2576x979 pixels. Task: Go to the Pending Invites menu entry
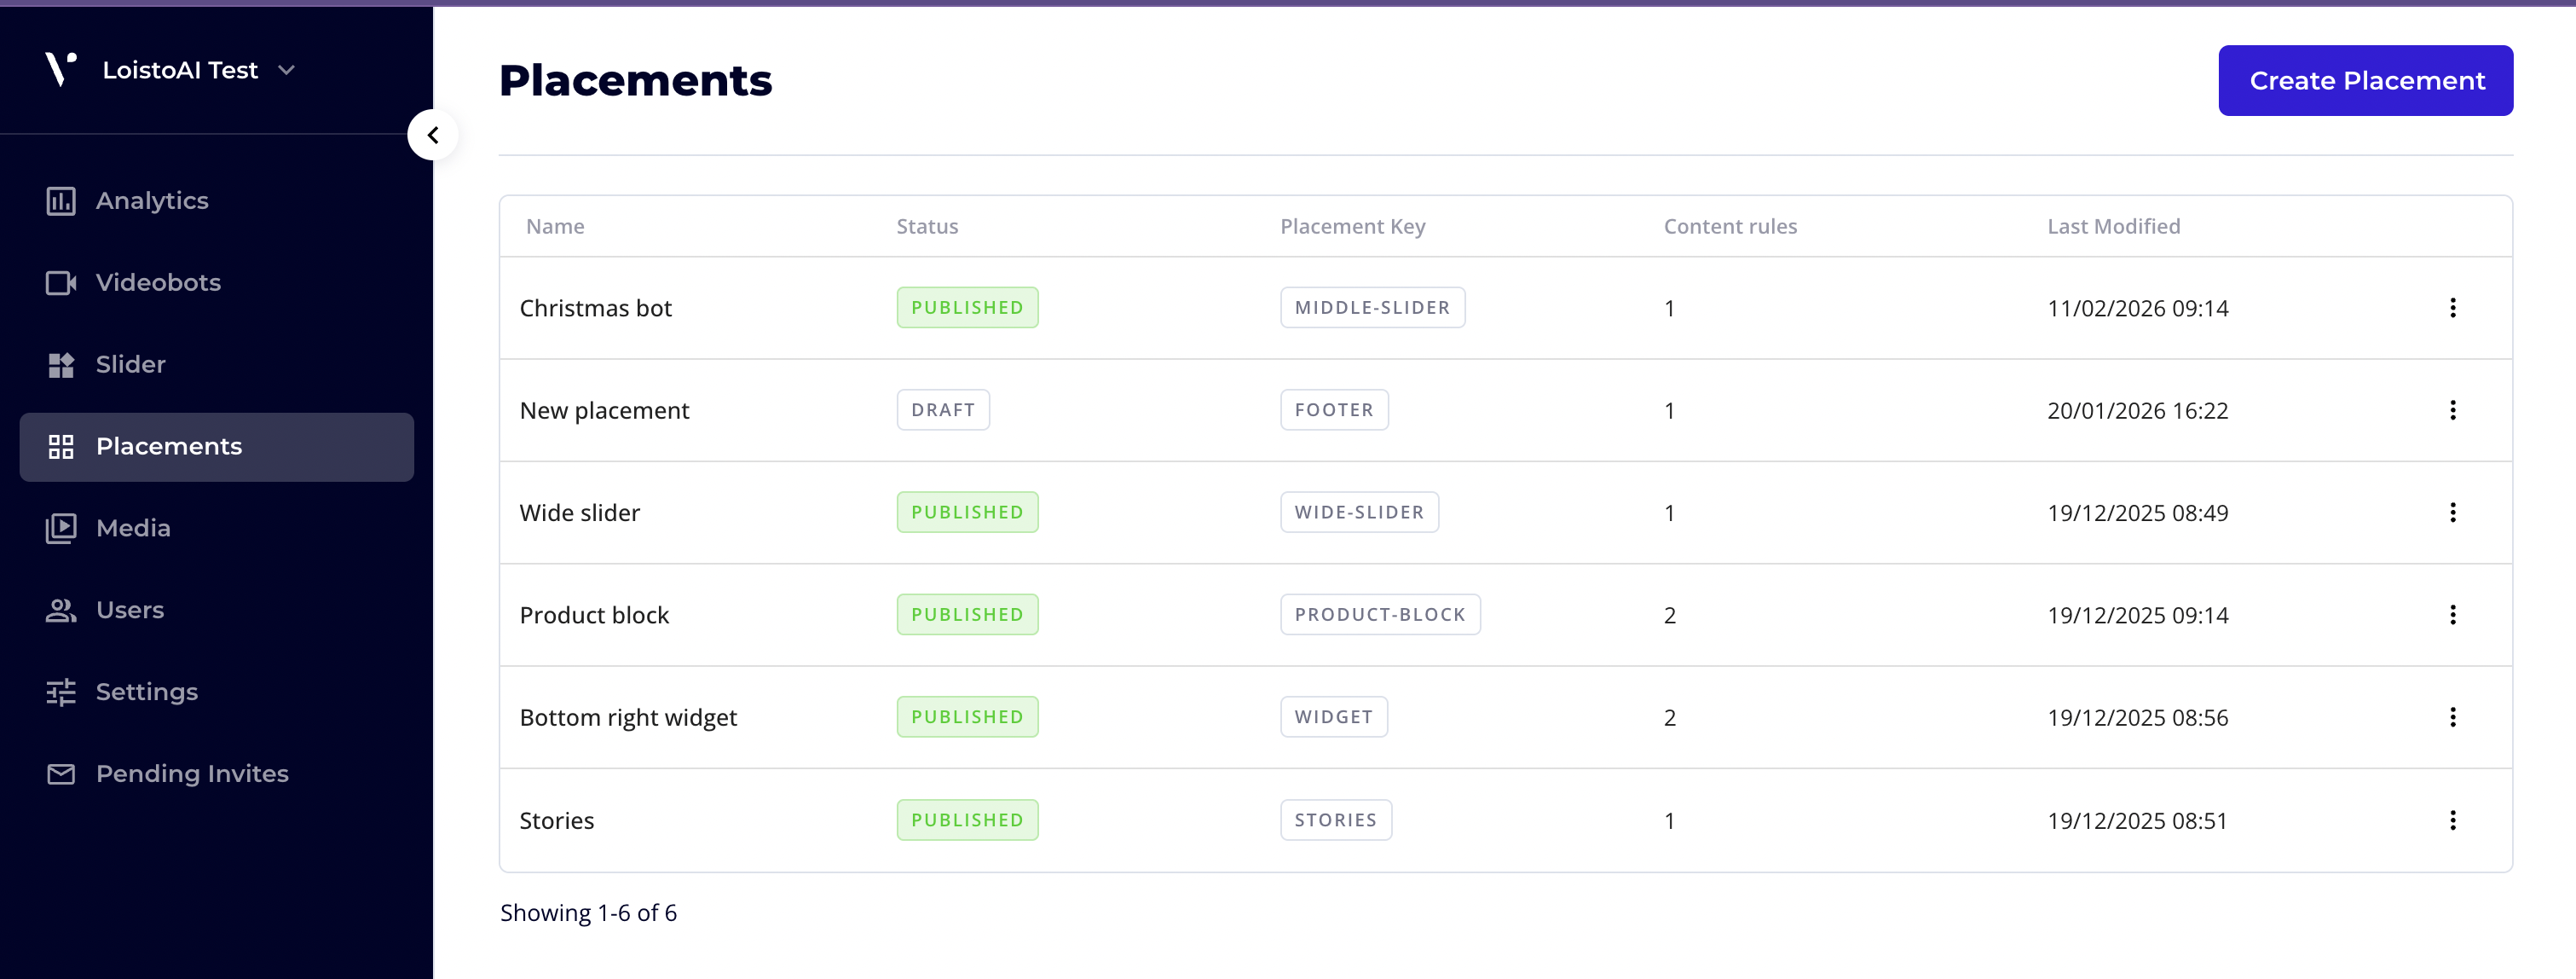pyautogui.click(x=192, y=774)
